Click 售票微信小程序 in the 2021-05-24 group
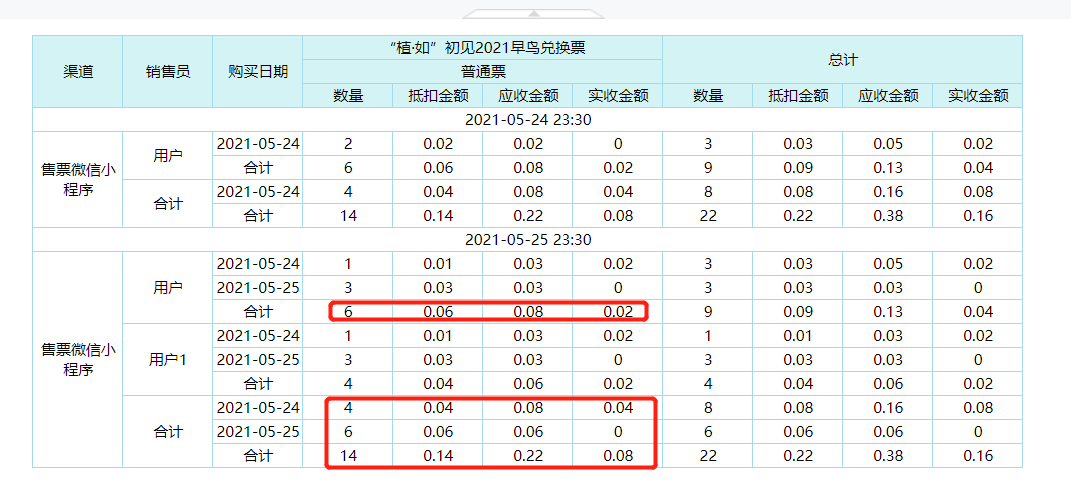Image resolution: width=1071 pixels, height=496 pixels. pos(78,179)
